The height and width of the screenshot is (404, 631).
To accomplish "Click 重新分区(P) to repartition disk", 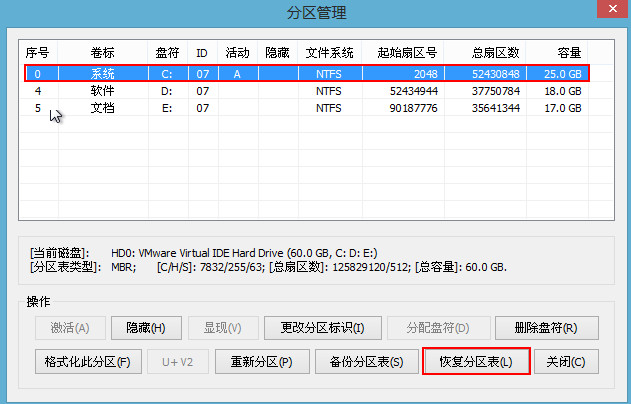I will click(x=262, y=362).
